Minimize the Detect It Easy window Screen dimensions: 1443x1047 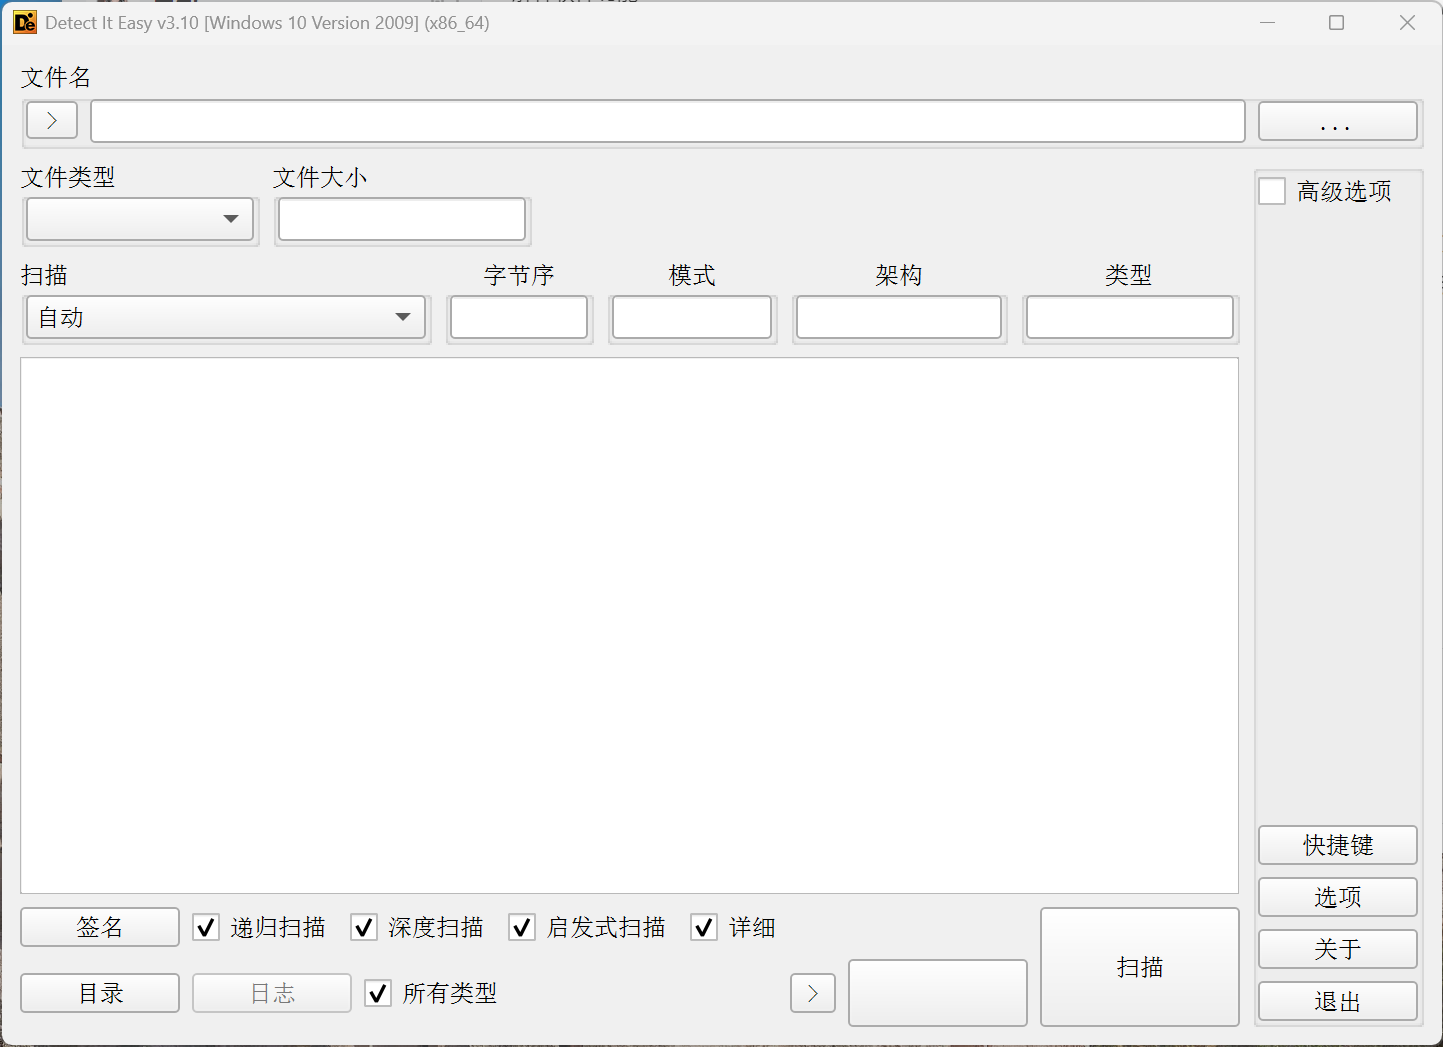coord(1268,22)
